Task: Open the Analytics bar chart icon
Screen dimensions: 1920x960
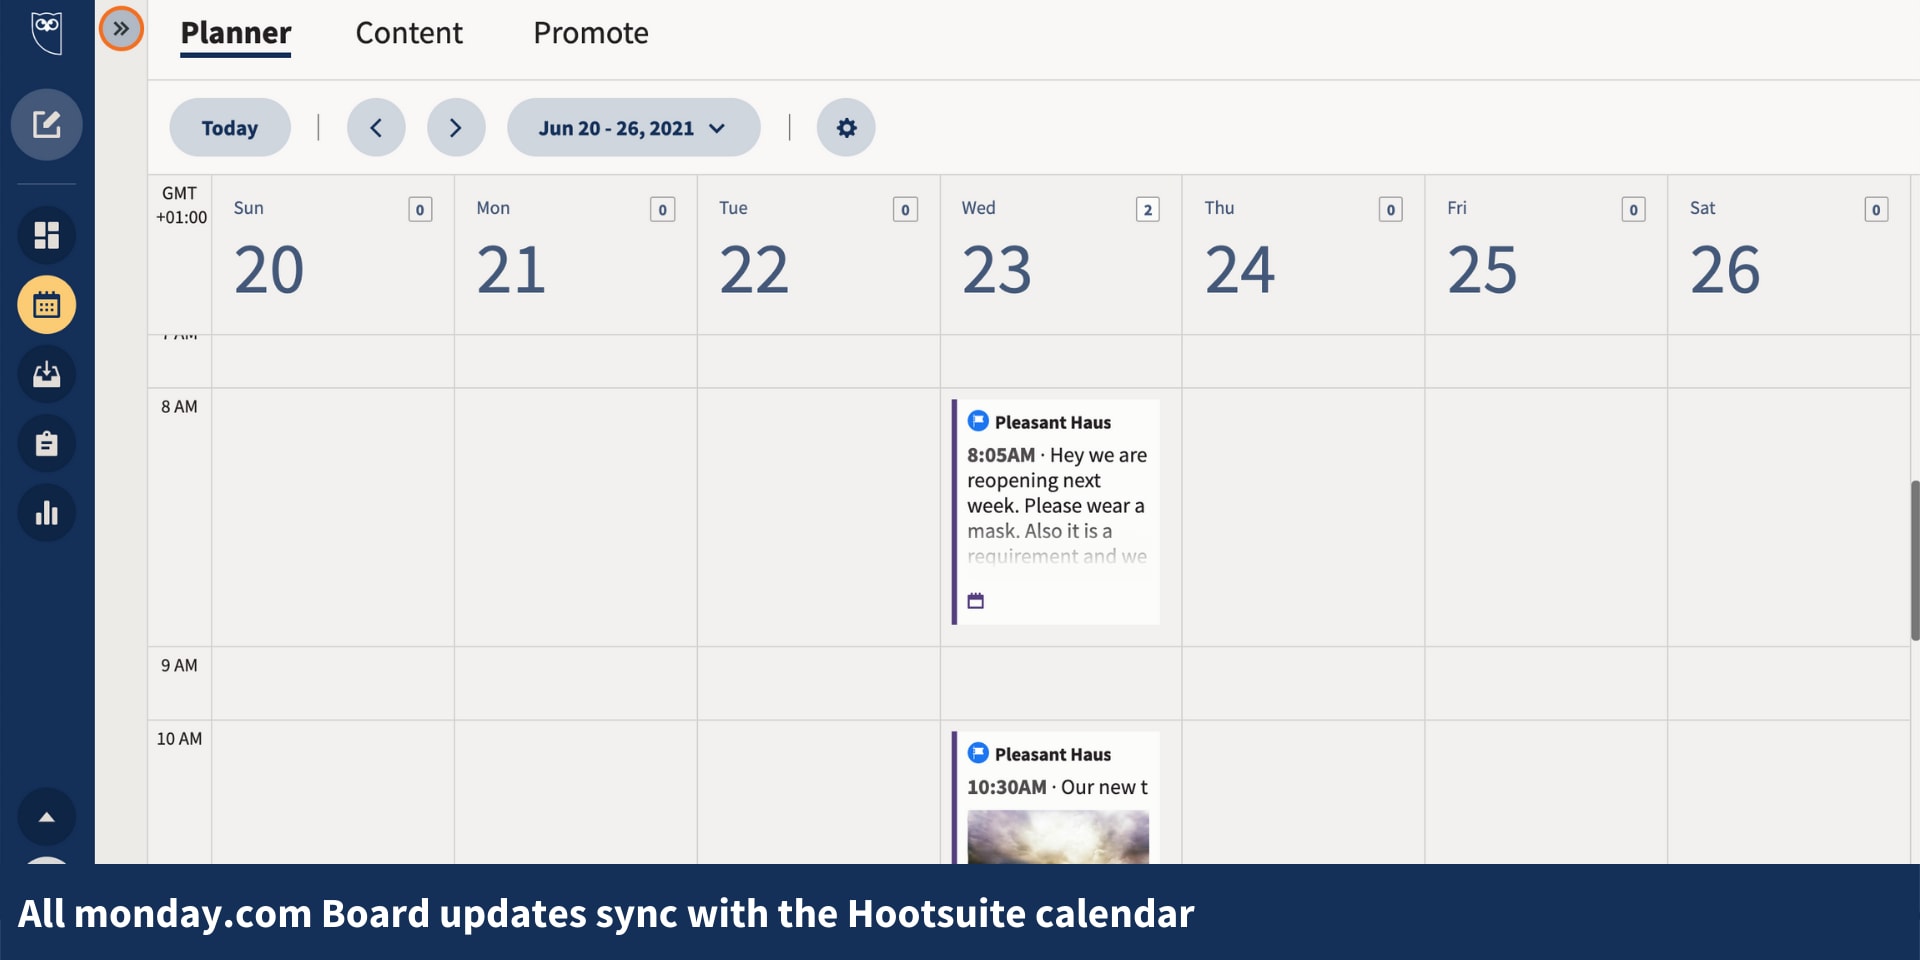Action: 47,513
